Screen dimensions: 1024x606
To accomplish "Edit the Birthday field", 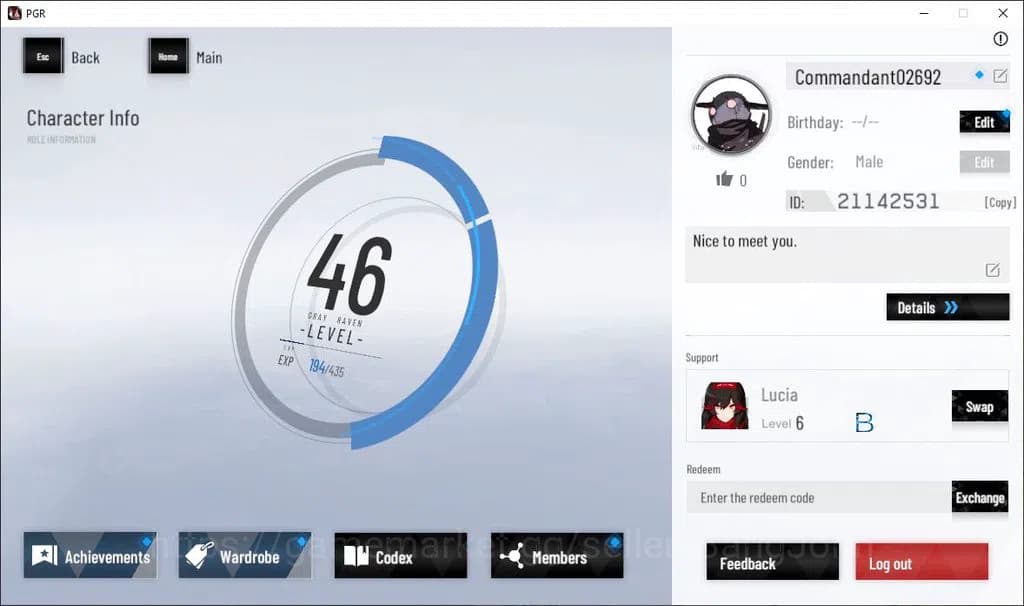I will pyautogui.click(x=984, y=122).
